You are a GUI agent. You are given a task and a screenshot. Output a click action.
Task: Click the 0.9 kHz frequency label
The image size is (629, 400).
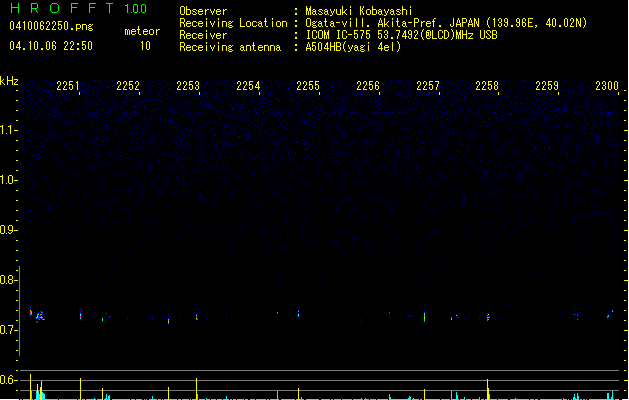[8, 230]
